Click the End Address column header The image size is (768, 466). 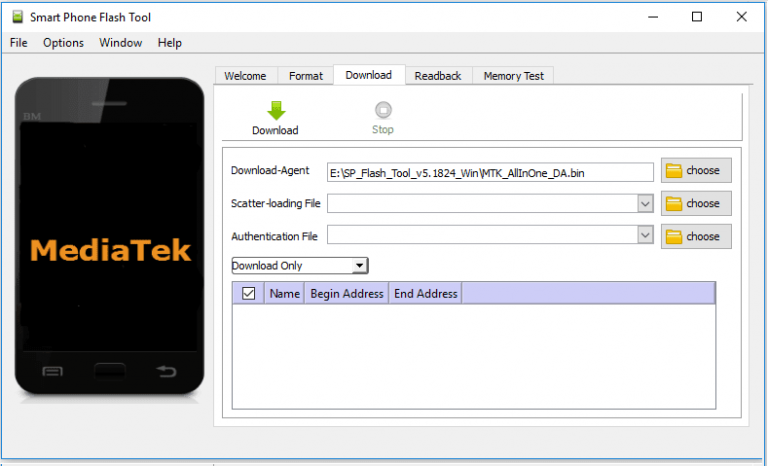[x=426, y=294]
